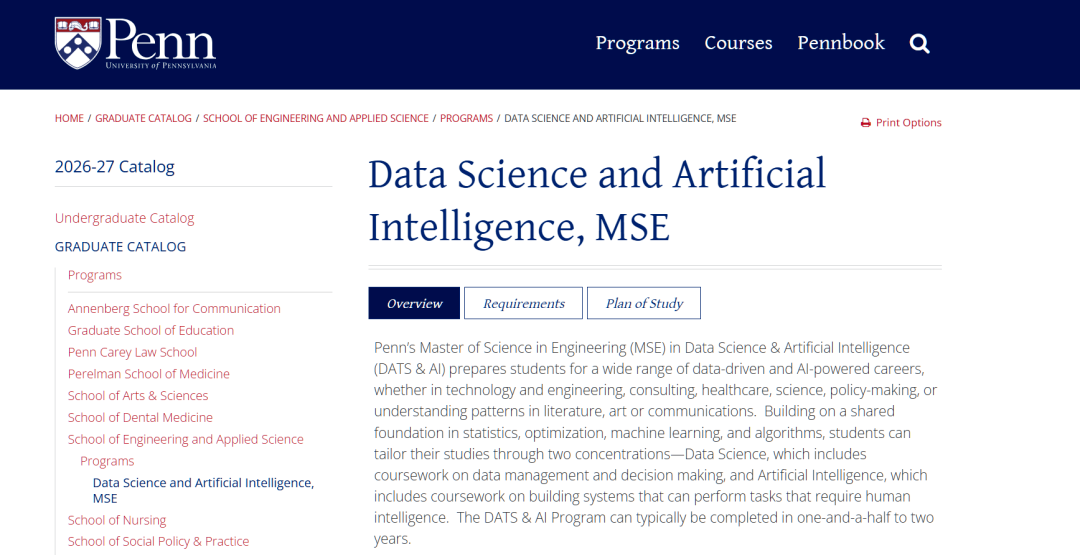Open the Programs navigation menu
Screen dimensions: 1080x555
(x=637, y=43)
